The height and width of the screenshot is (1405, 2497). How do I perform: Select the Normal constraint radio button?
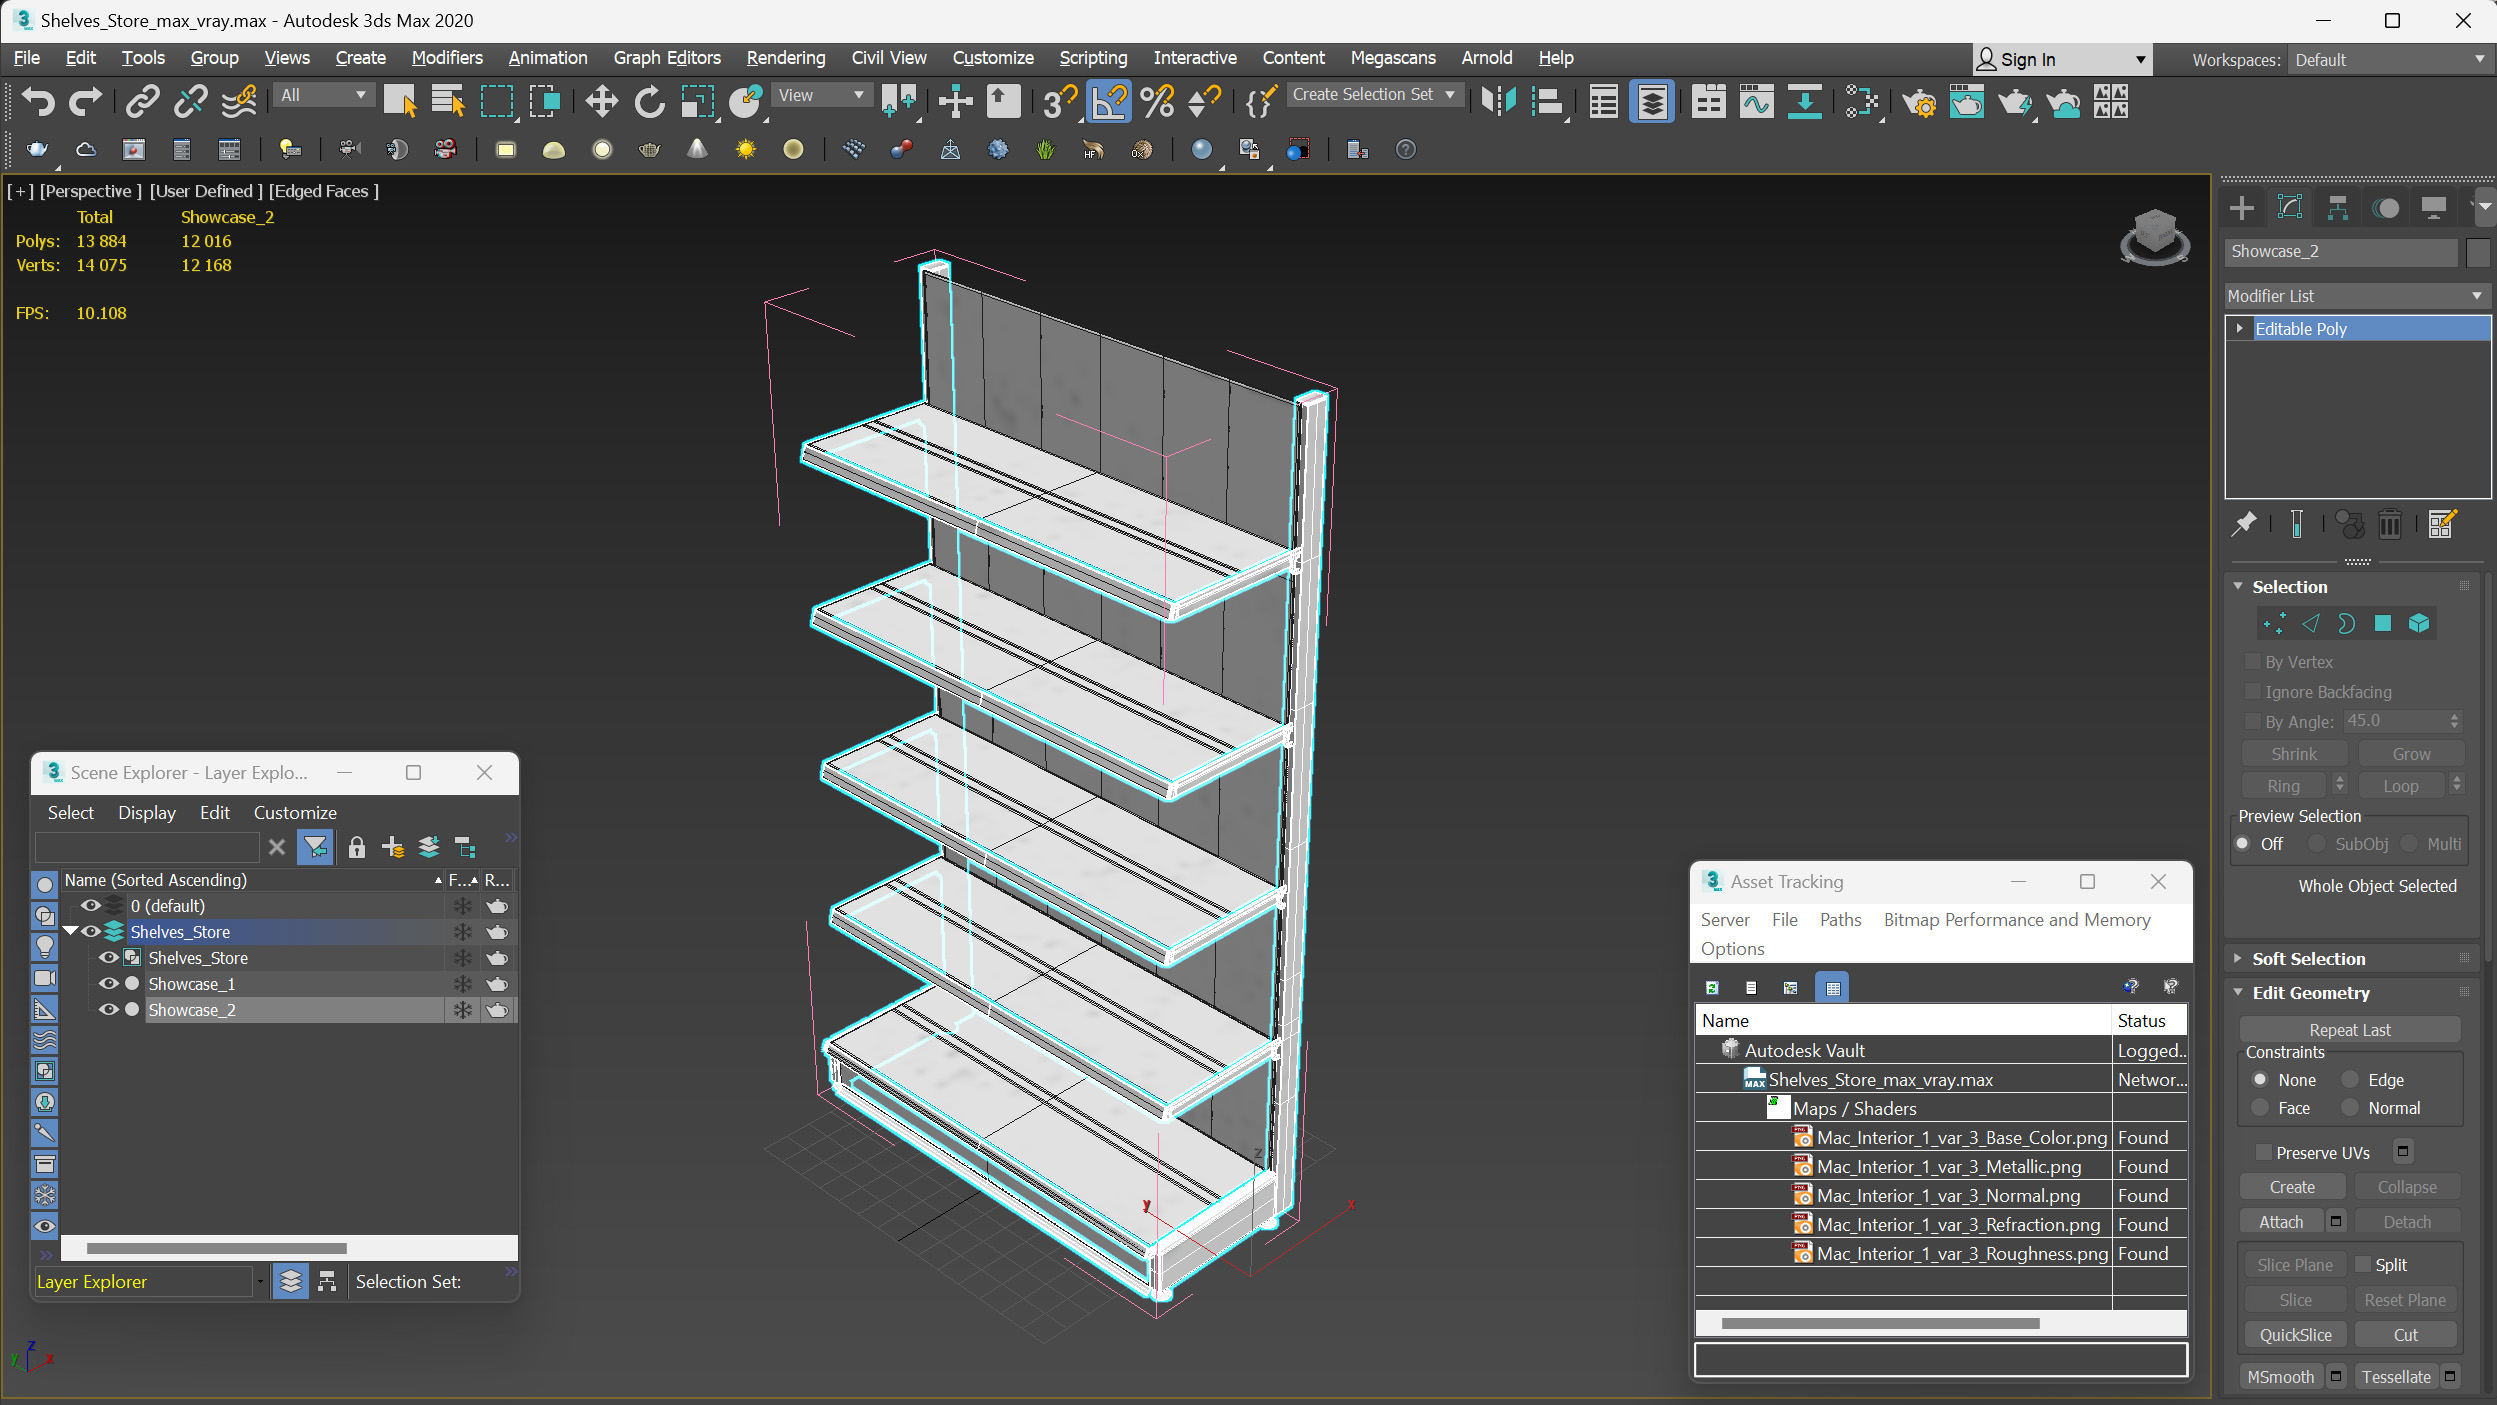(2350, 1108)
